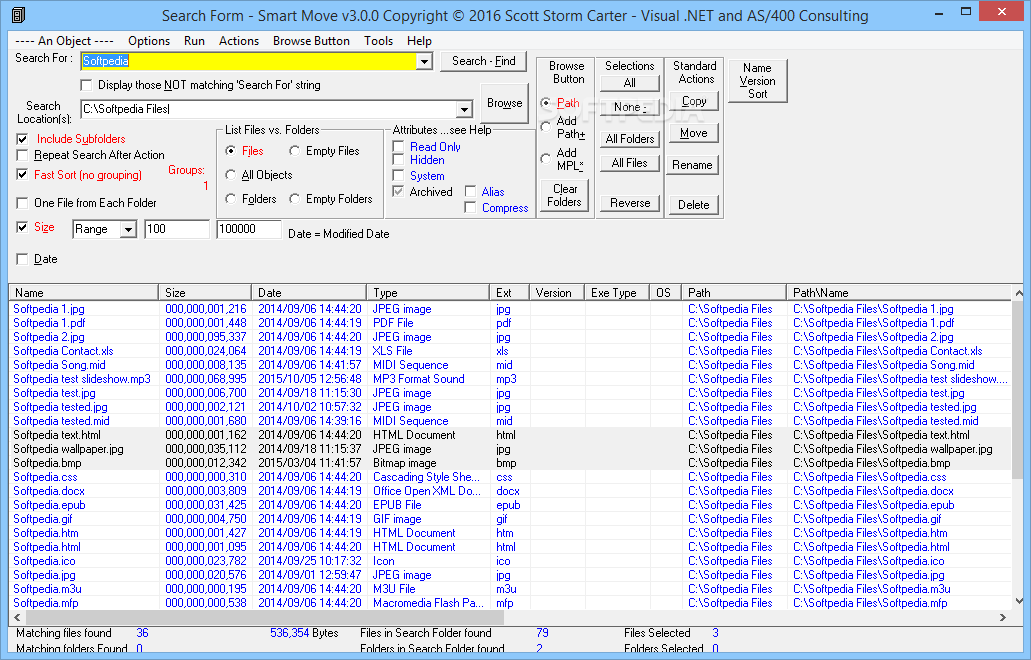Click the Browse button
The height and width of the screenshot is (660, 1031).
coord(504,103)
